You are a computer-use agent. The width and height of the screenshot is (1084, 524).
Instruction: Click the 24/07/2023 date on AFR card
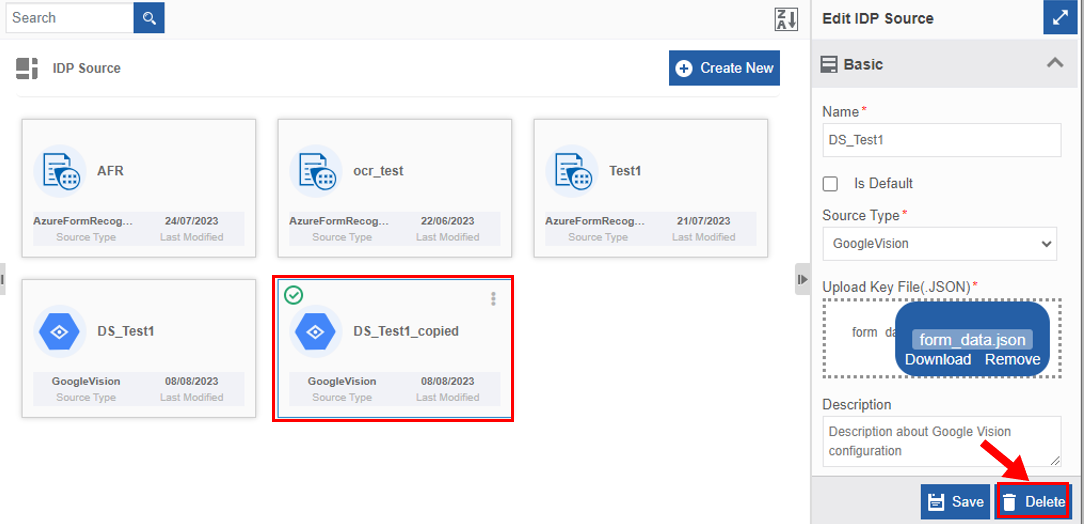(191, 221)
